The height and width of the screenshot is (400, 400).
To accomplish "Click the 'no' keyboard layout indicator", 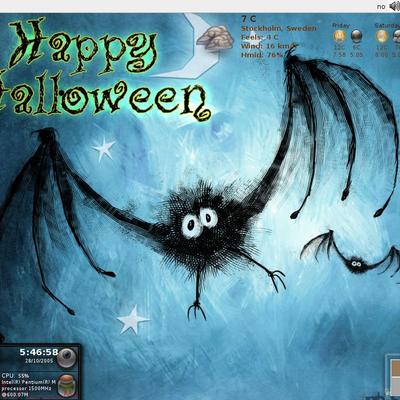I will [x=381, y=7].
